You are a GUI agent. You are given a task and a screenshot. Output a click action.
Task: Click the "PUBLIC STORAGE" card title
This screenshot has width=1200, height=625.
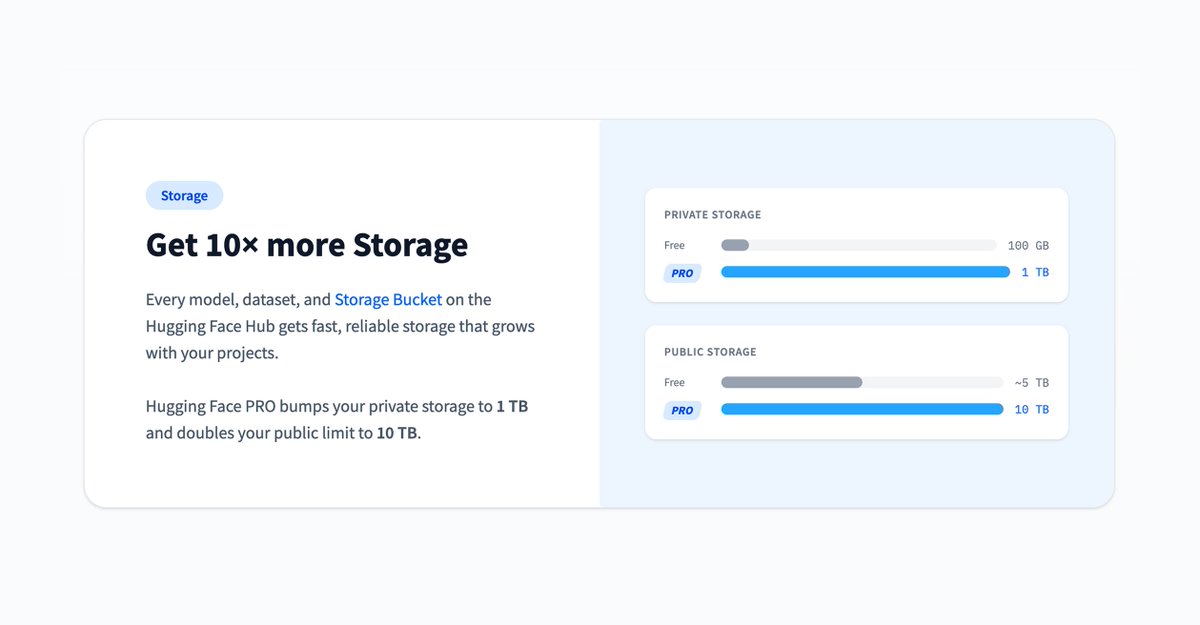pos(710,352)
